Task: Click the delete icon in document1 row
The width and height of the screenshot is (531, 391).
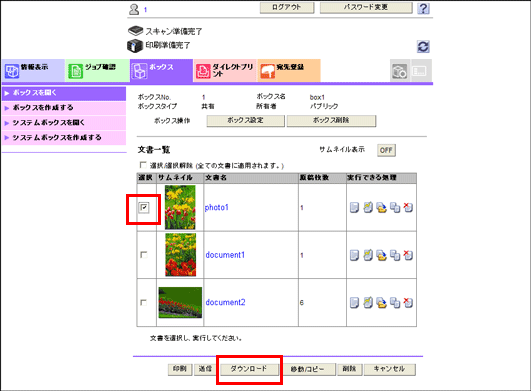Action: 408,255
